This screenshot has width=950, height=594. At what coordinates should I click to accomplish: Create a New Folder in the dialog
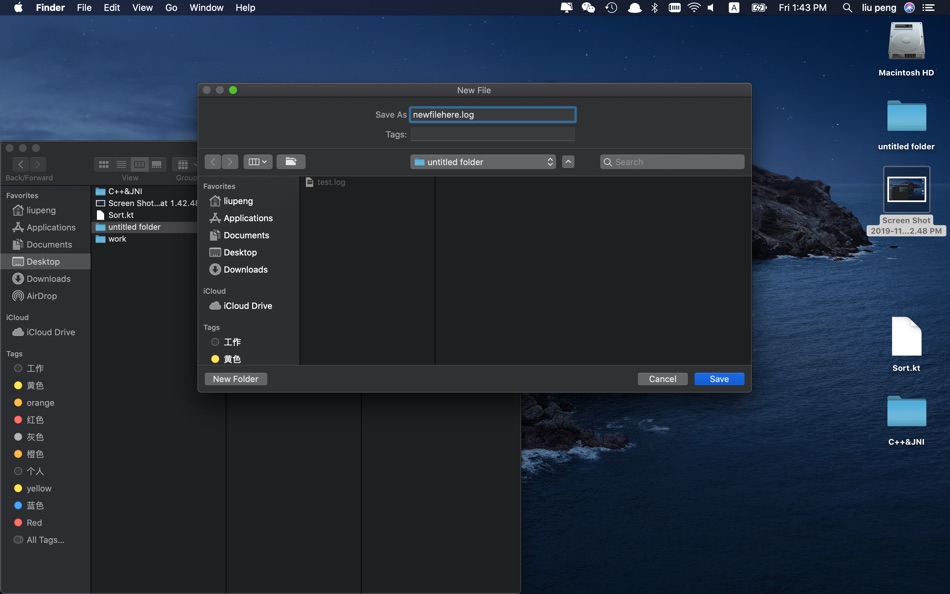[x=236, y=379]
